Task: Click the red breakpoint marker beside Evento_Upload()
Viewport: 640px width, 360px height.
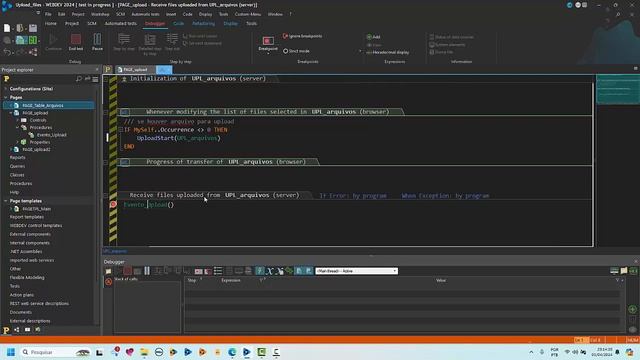Action: [x=113, y=204]
